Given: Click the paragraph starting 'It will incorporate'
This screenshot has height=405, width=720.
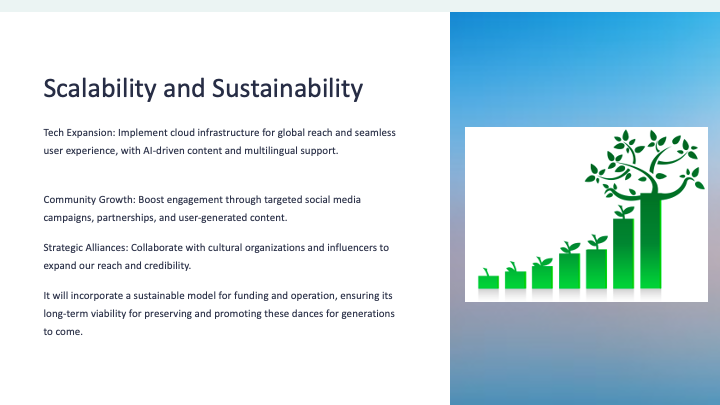Looking at the screenshot, I should pos(219,313).
